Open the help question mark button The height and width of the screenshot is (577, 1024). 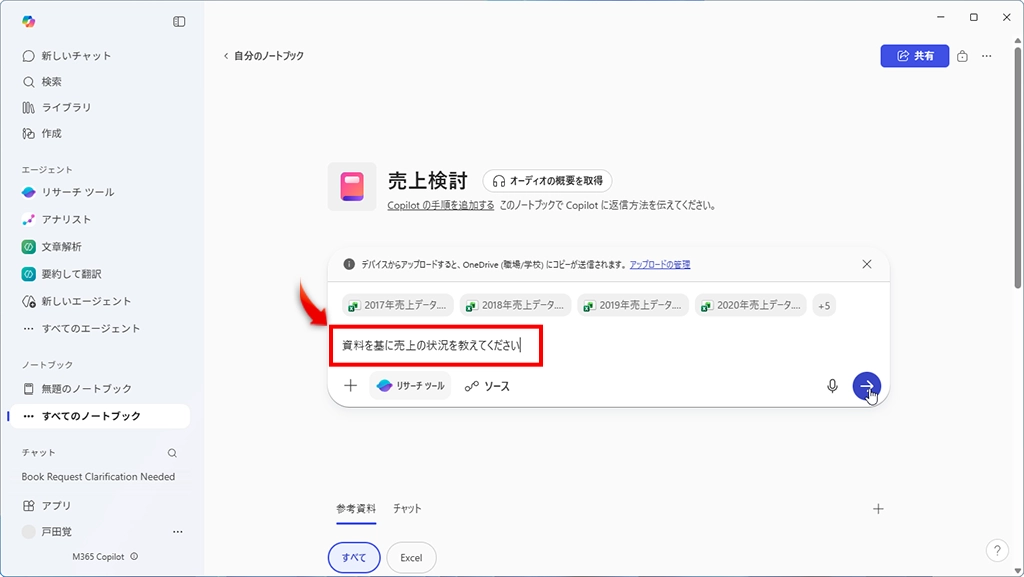pos(996,550)
